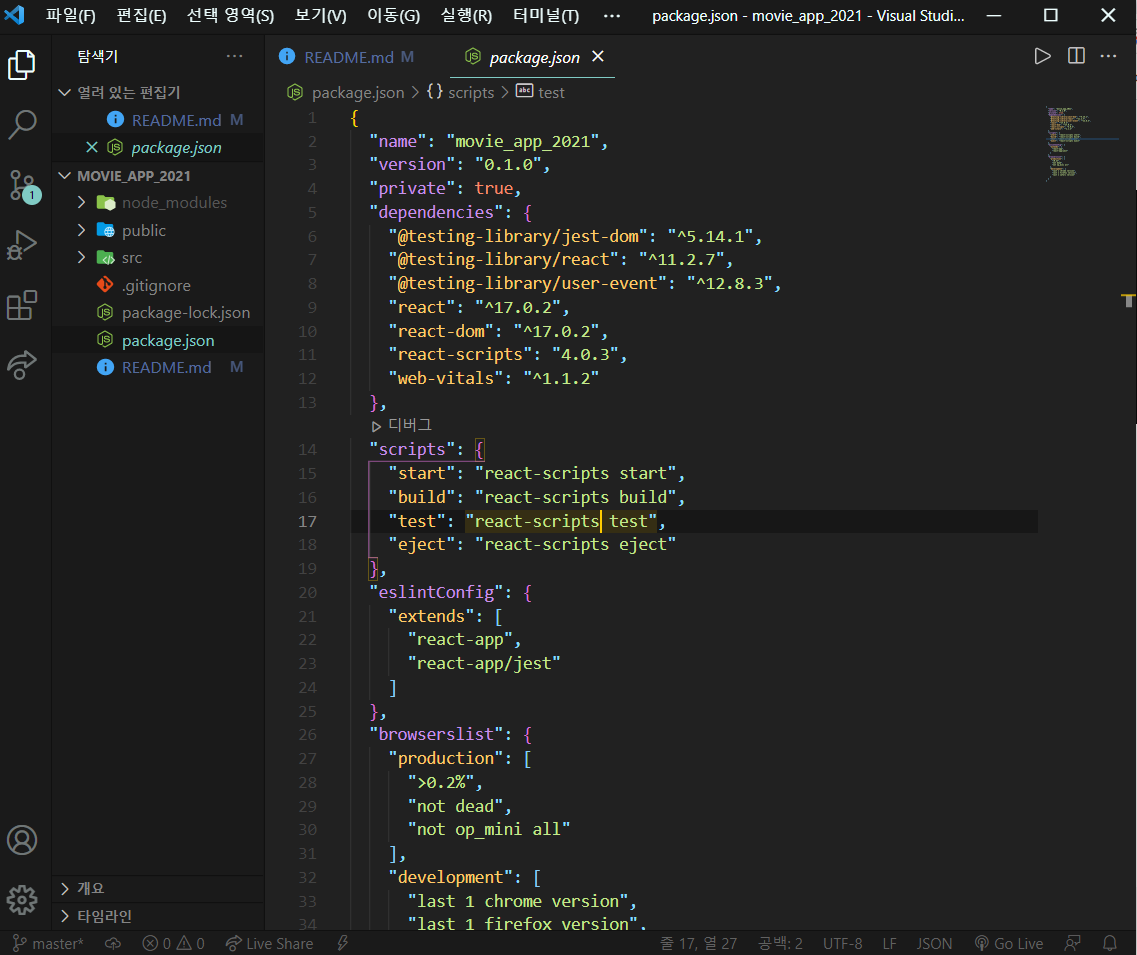Open Live Share activity bar icon

(22, 365)
